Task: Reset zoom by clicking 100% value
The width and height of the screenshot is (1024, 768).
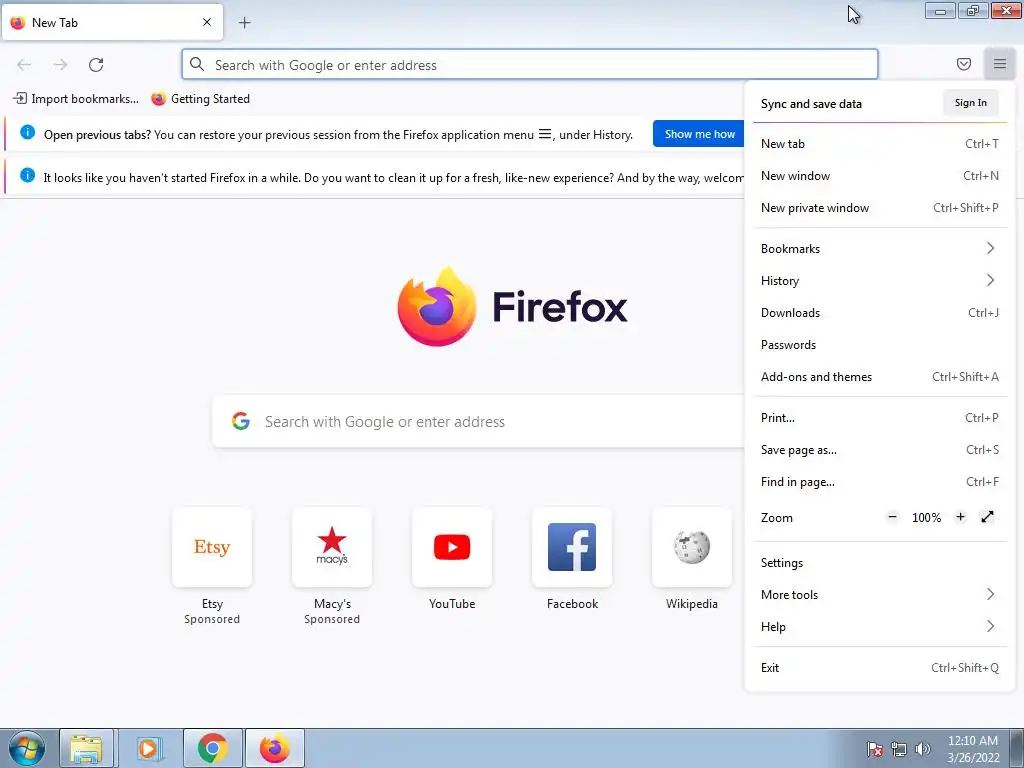Action: [x=926, y=518]
